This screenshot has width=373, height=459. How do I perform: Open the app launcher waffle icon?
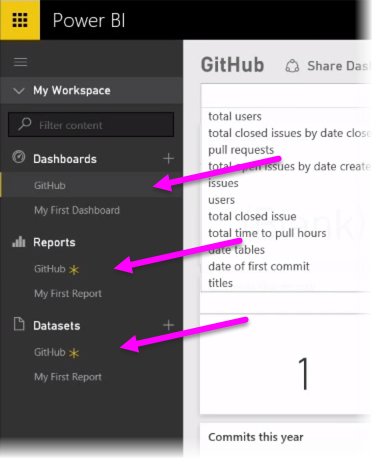20,20
